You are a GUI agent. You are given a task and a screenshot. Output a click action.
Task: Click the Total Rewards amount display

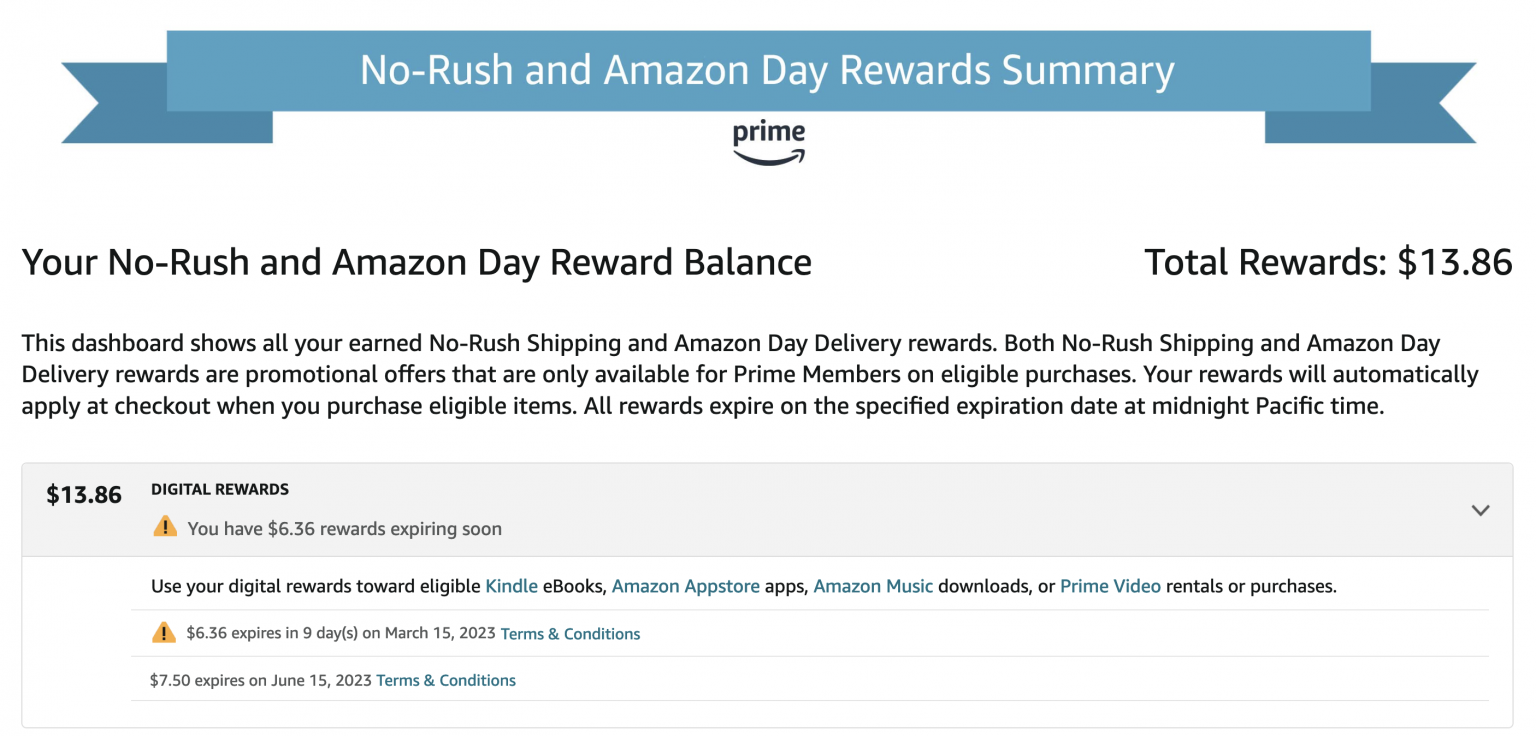[1328, 262]
